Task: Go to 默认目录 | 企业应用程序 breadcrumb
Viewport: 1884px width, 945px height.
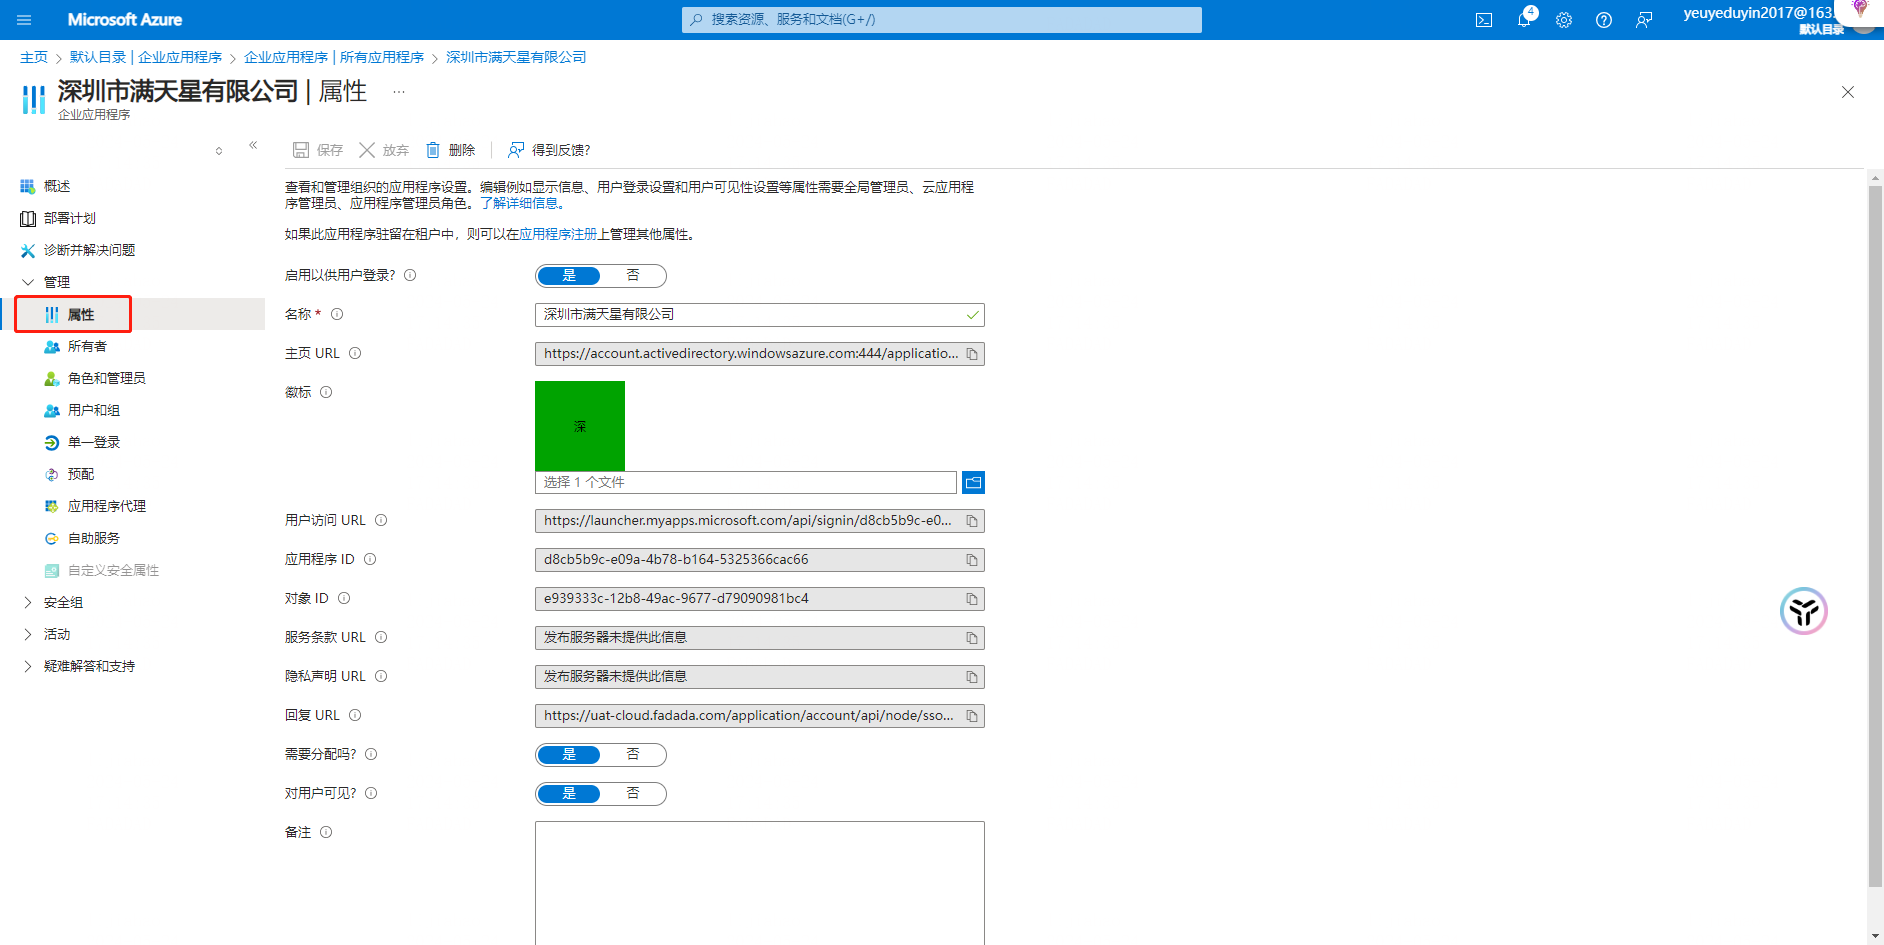Action: pyautogui.click(x=146, y=57)
